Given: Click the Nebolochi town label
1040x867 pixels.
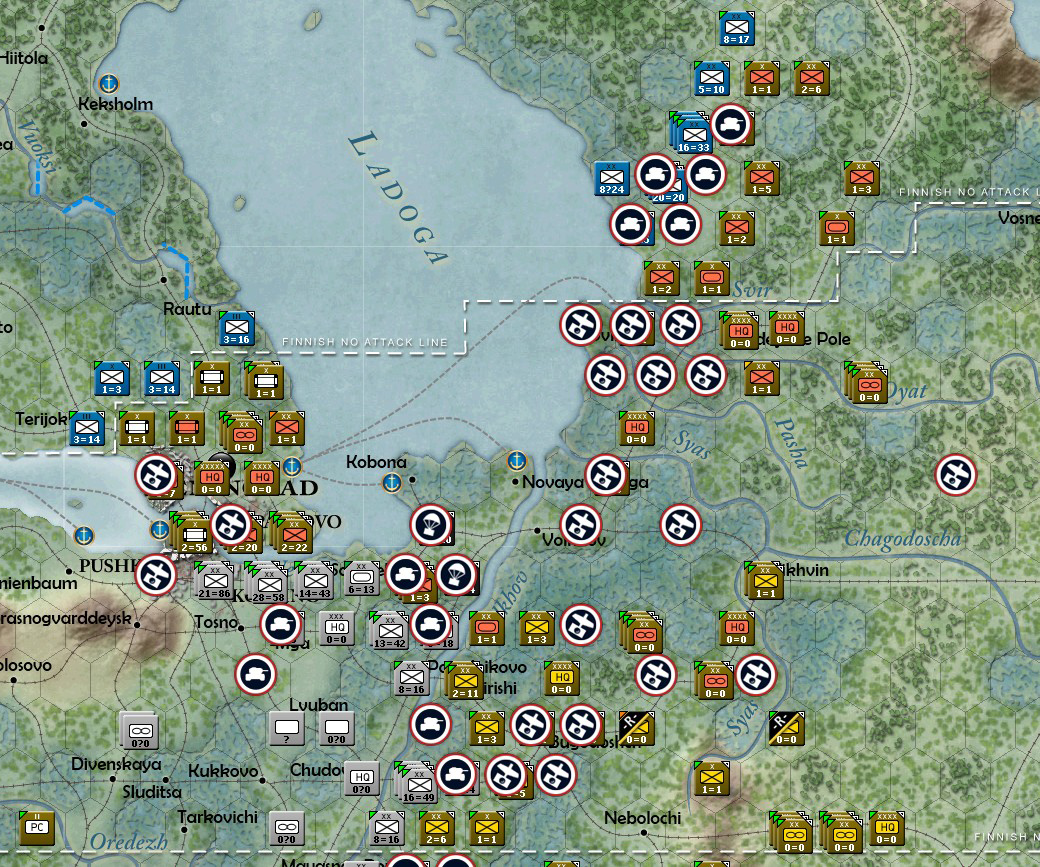Looking at the screenshot, I should coord(642,818).
